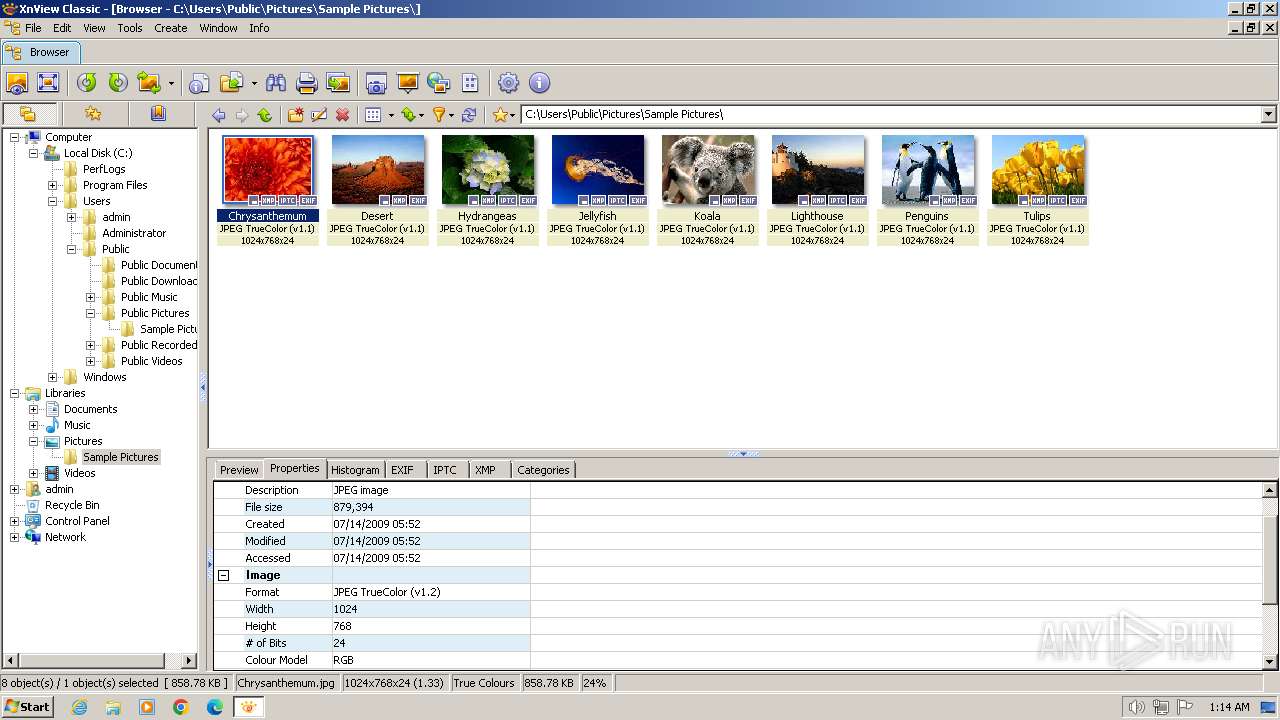Switch to the Histogram tab
This screenshot has height=720, width=1280.
tap(355, 470)
